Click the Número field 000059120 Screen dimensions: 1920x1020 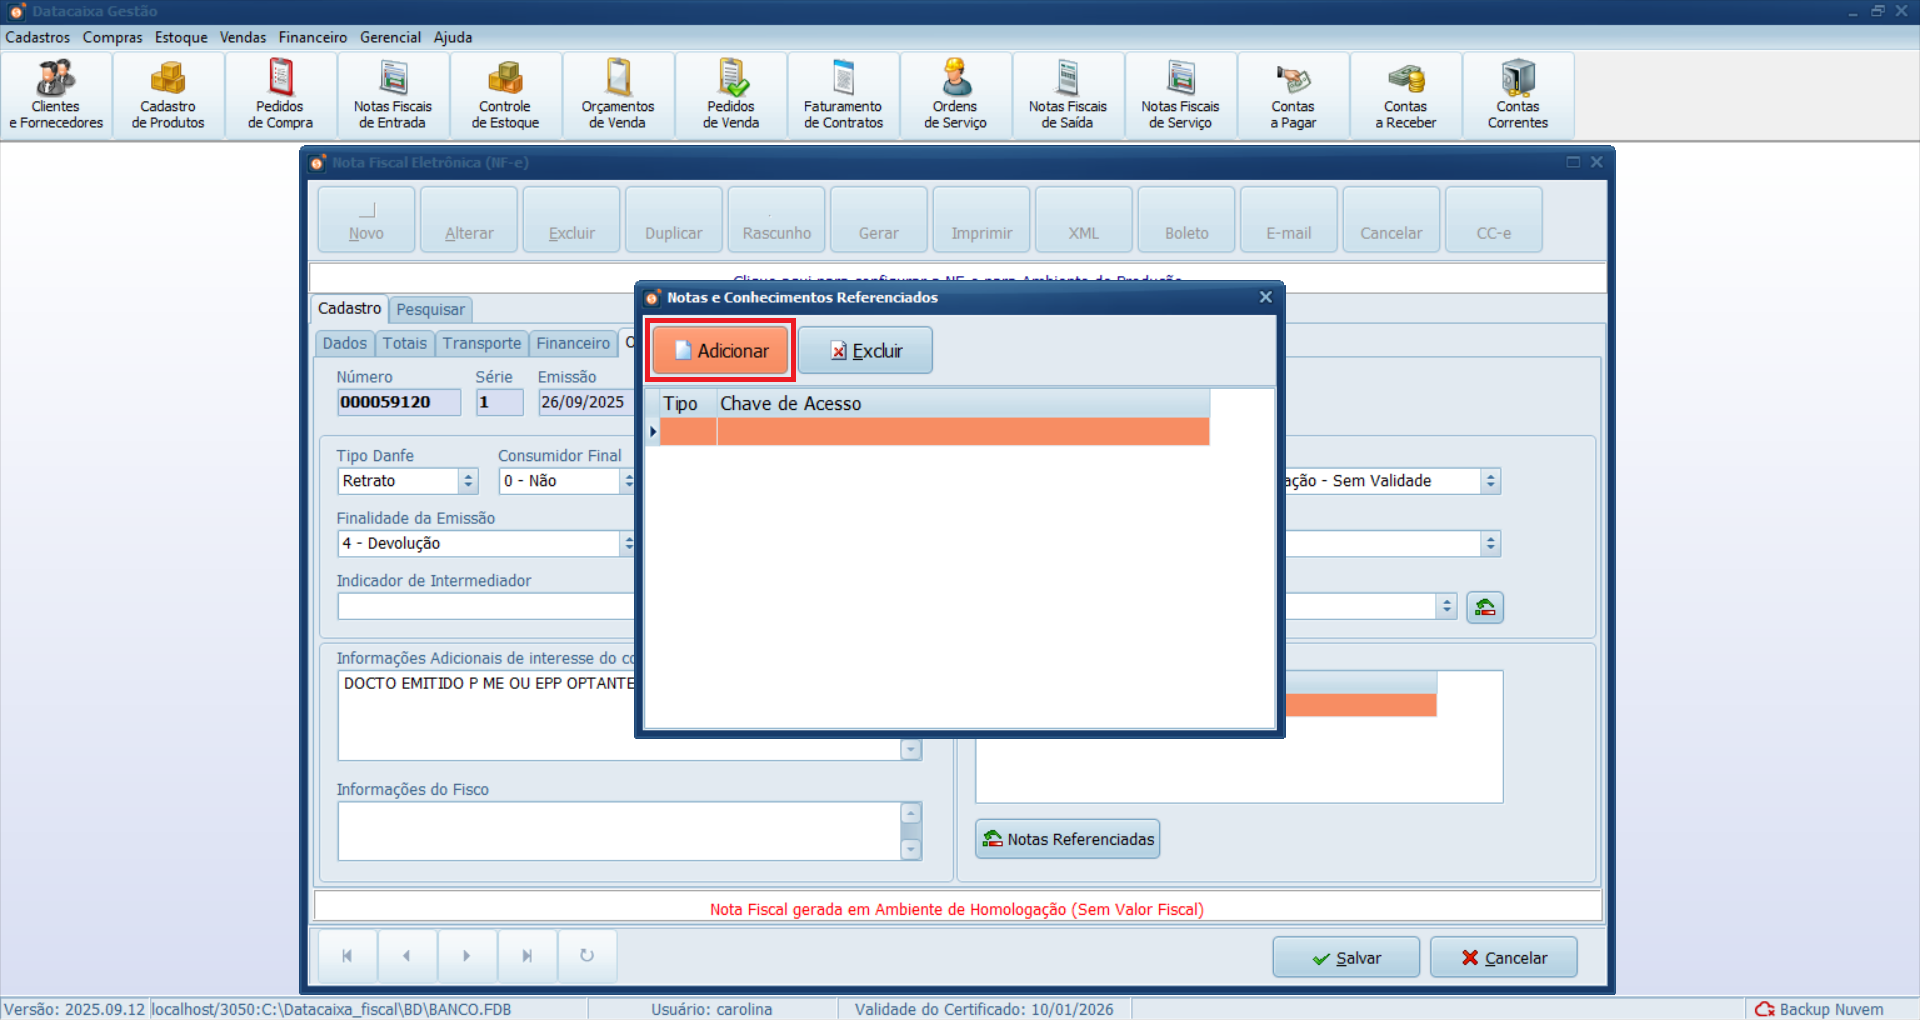point(399,402)
